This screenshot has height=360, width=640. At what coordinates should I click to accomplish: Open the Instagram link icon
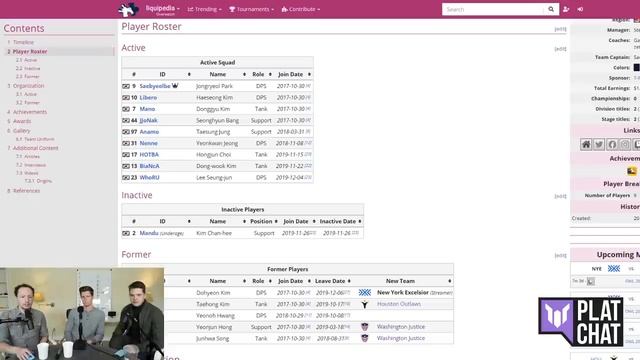click(625, 144)
